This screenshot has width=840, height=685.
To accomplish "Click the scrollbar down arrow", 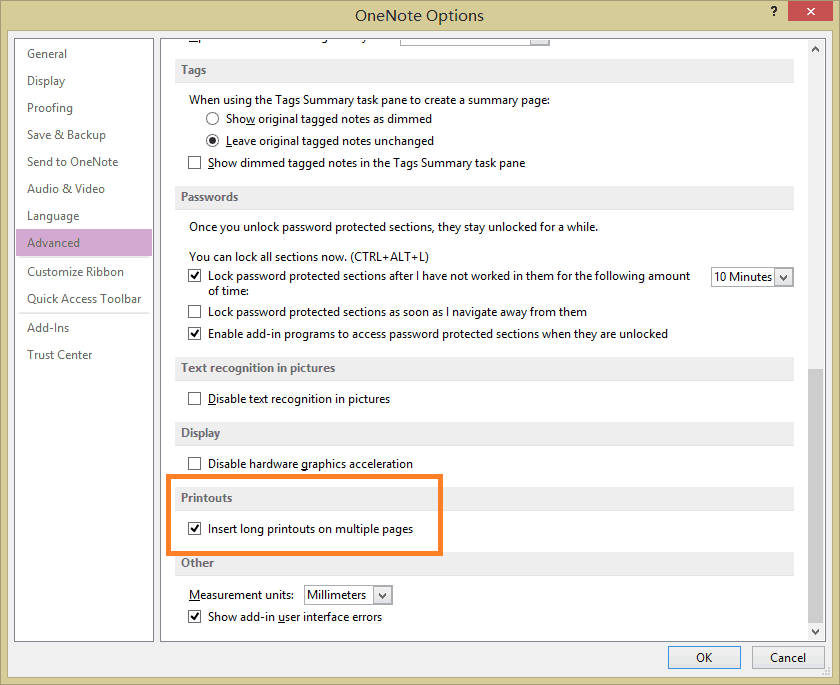I will (815, 631).
